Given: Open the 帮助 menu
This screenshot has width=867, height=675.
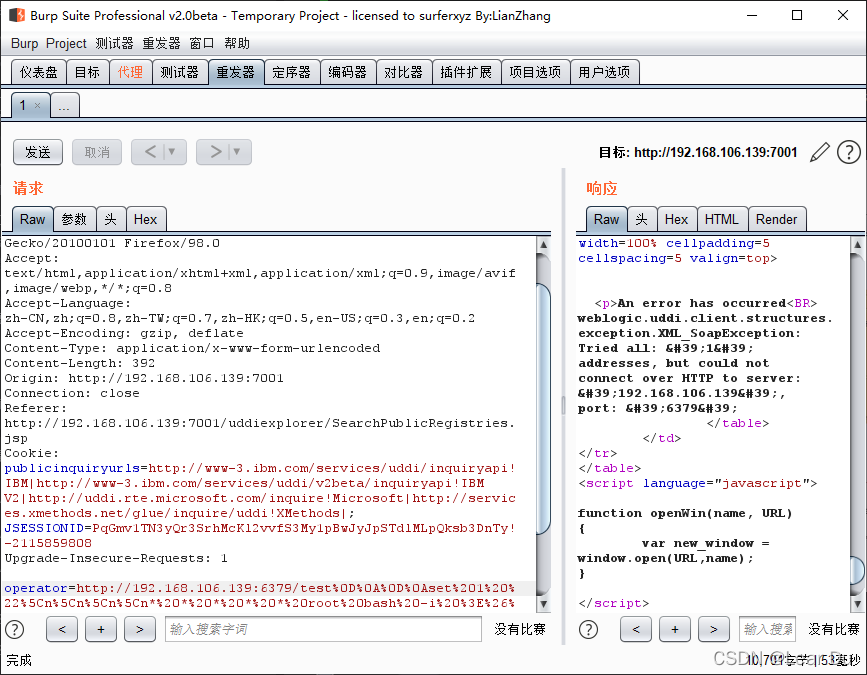Looking at the screenshot, I should 237,43.
